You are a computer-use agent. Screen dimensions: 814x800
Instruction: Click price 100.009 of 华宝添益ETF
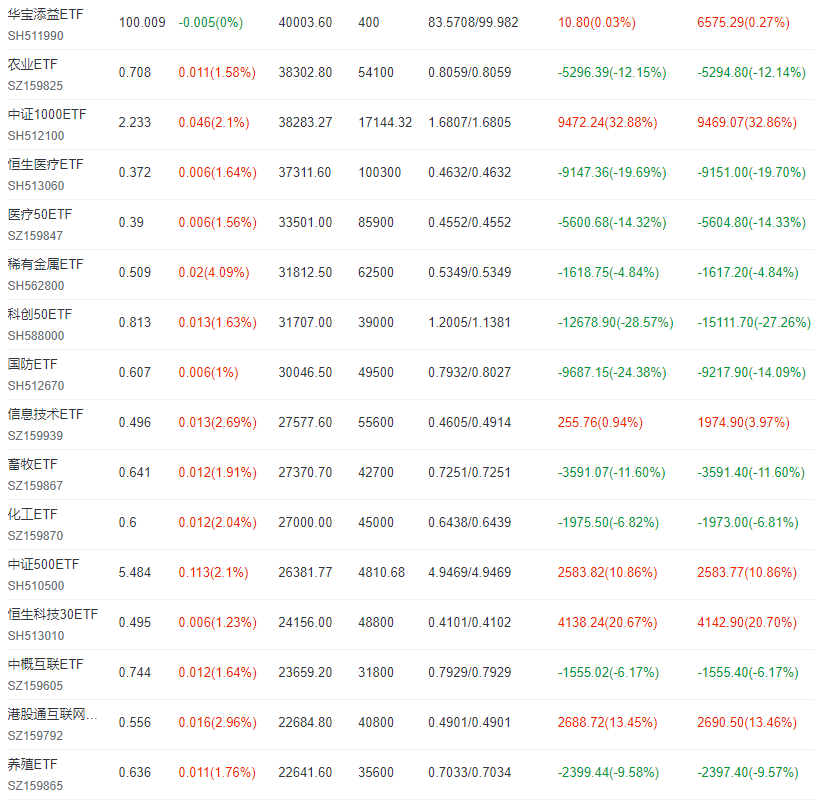[x=142, y=22]
